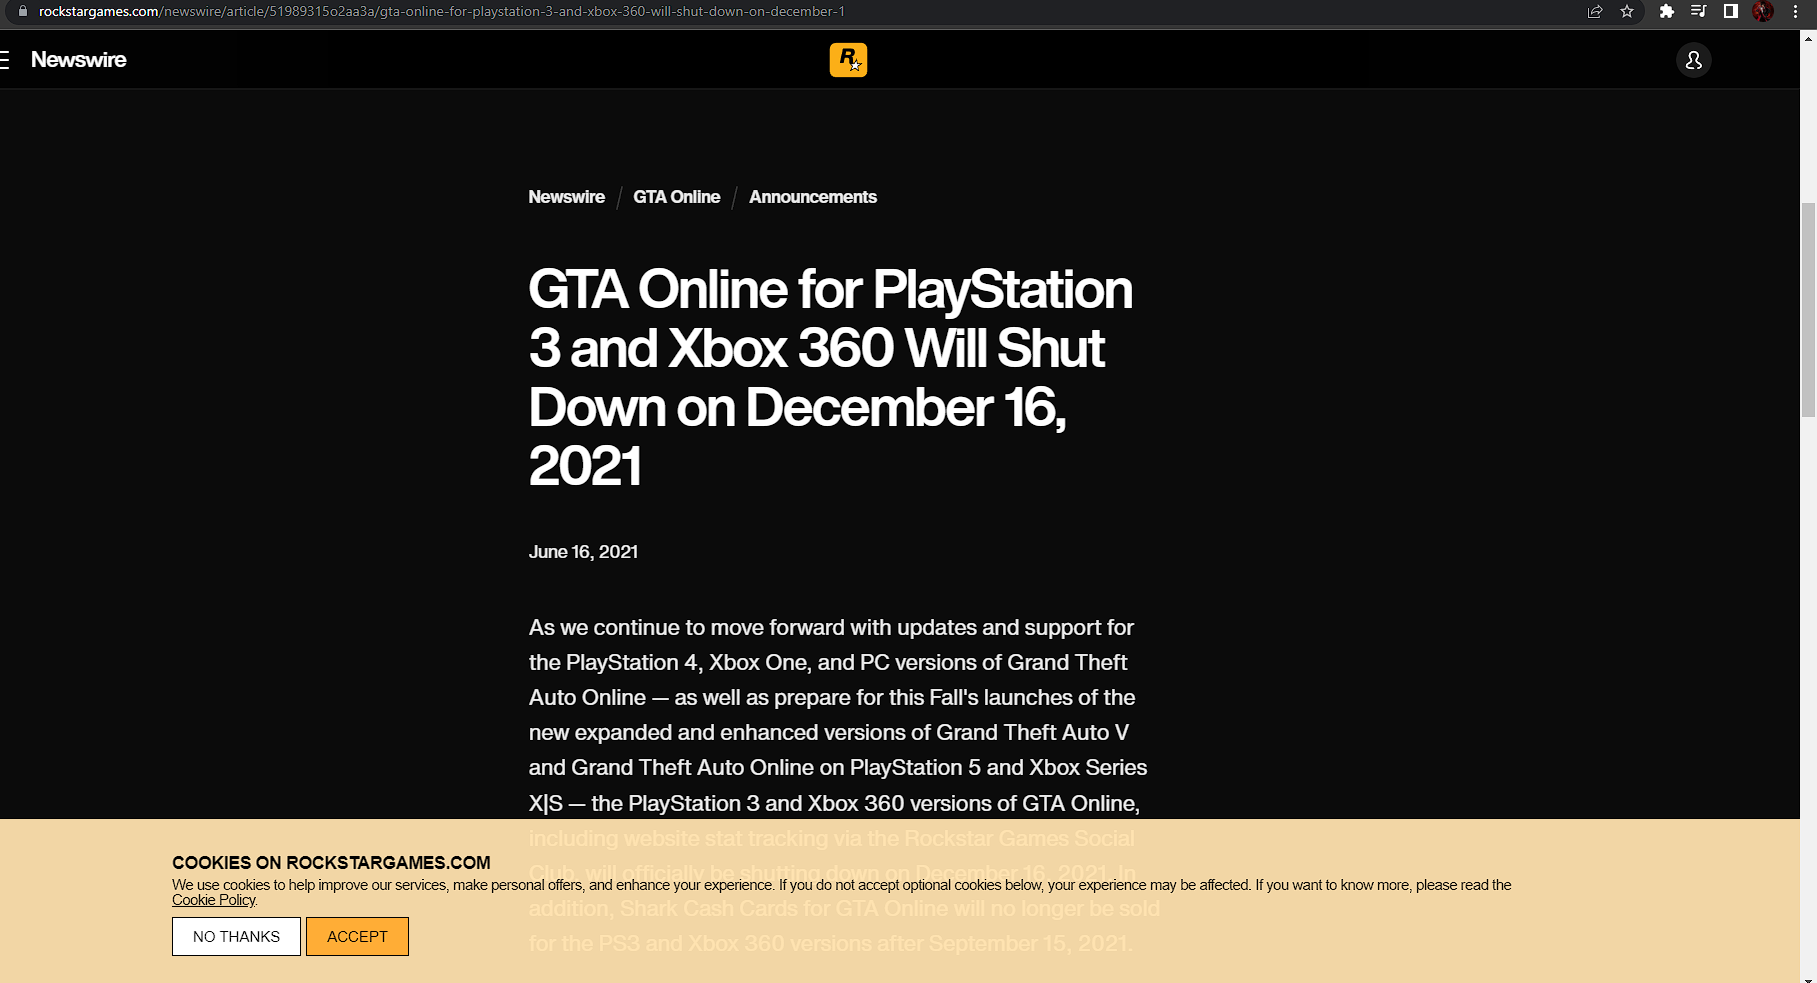Viewport: 1817px width, 983px height.
Task: Open the Cookie Policy link
Action: pyautogui.click(x=214, y=900)
